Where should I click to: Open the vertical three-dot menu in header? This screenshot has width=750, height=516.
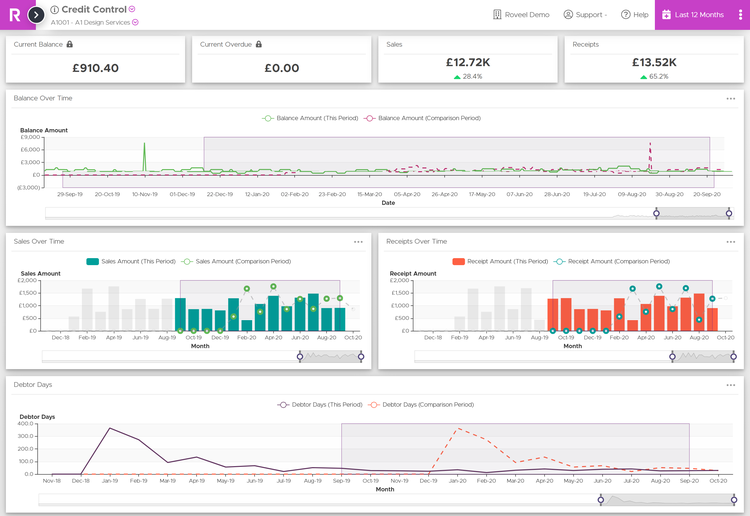click(741, 15)
